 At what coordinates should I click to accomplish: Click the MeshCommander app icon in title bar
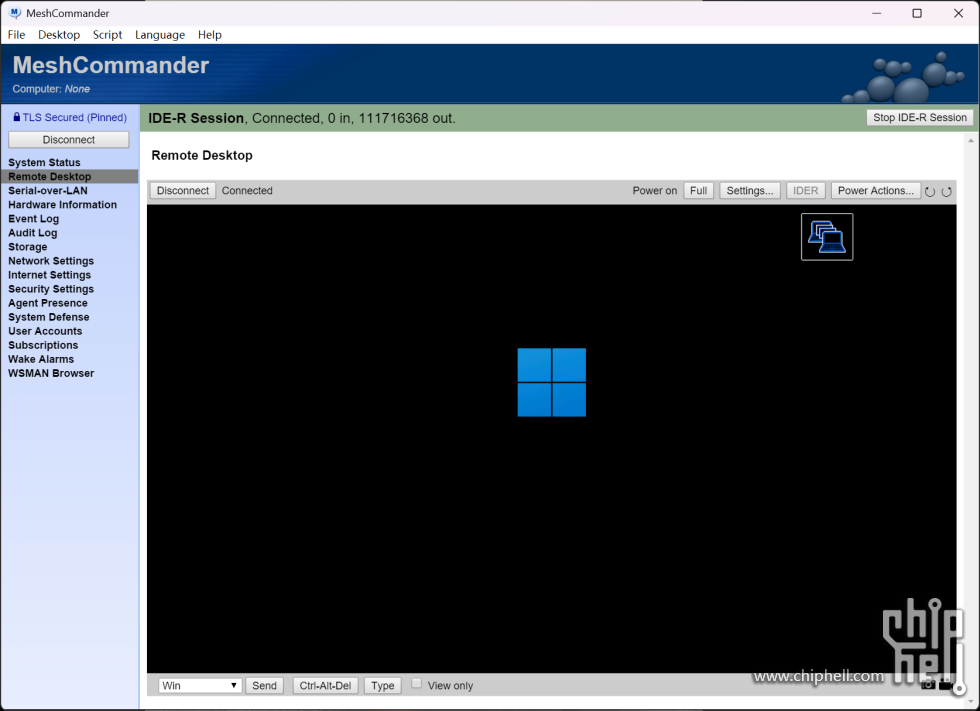pyautogui.click(x=15, y=12)
